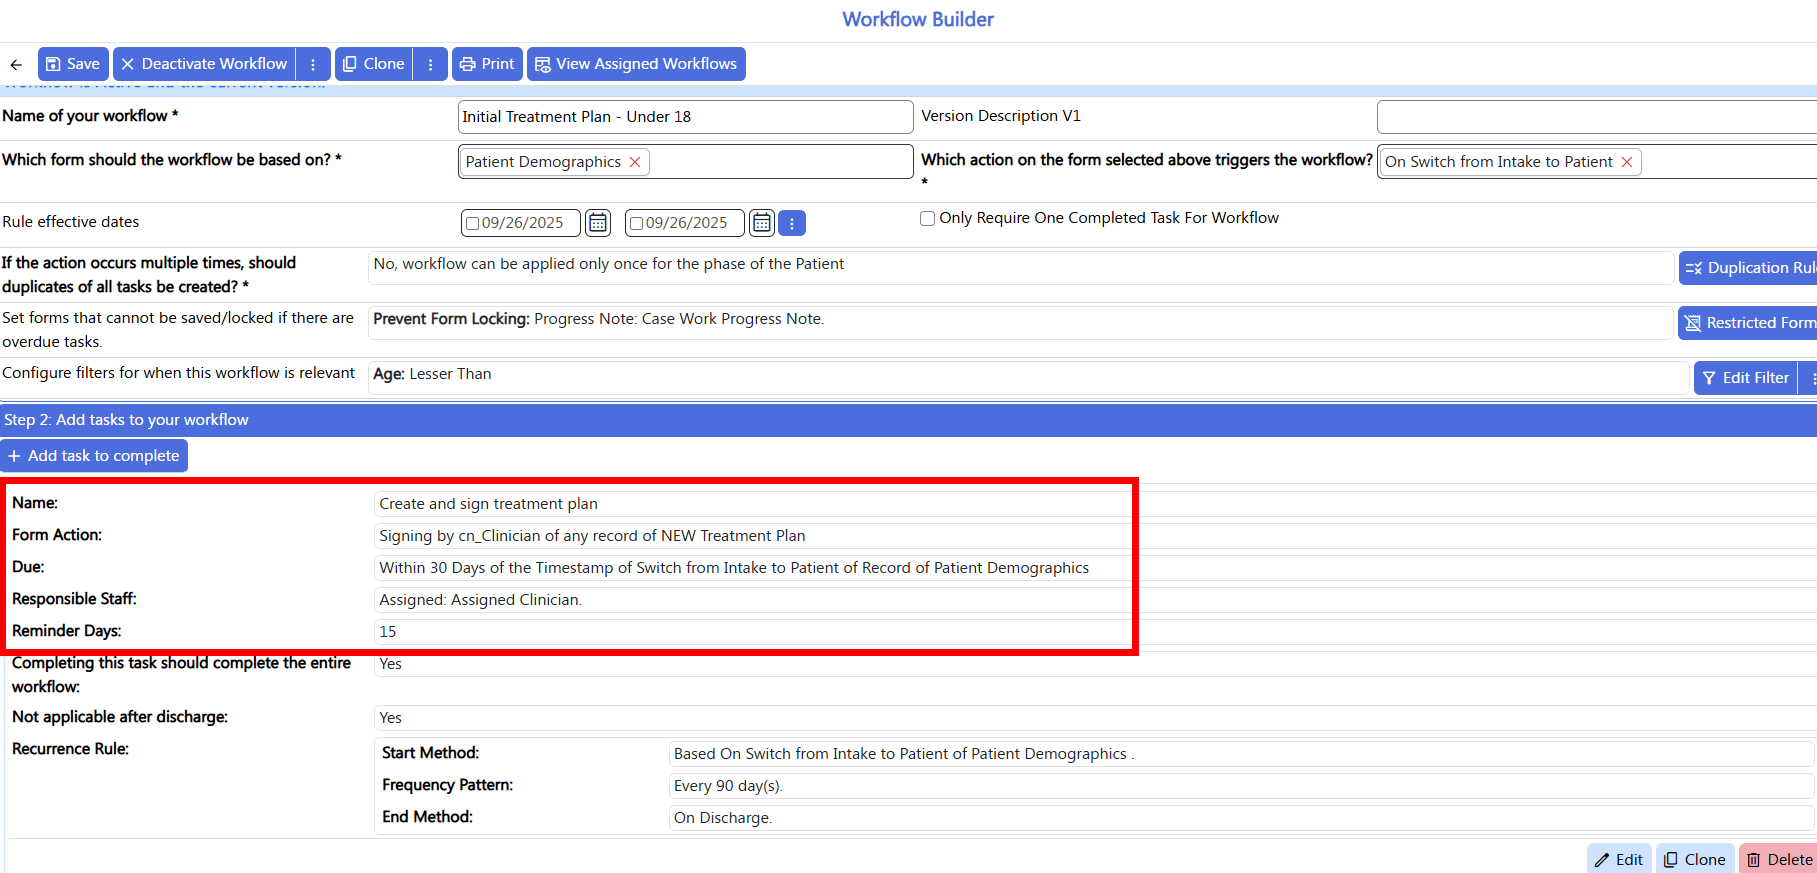Screen dimensions: 1817x873
Task: Edit the workflow name field
Action: [x=685, y=117]
